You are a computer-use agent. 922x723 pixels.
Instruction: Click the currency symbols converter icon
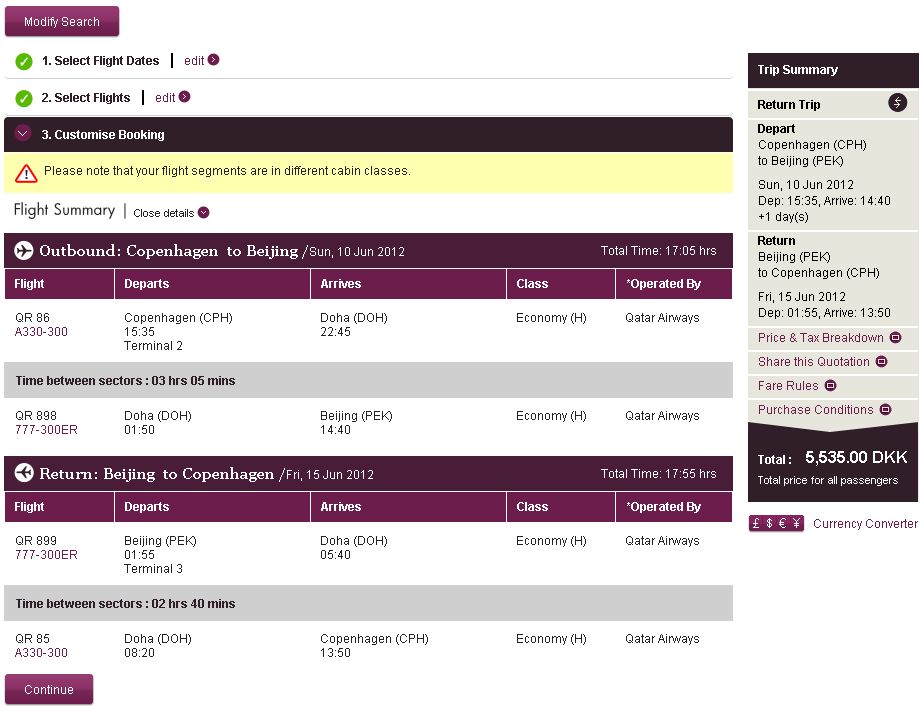tap(776, 524)
